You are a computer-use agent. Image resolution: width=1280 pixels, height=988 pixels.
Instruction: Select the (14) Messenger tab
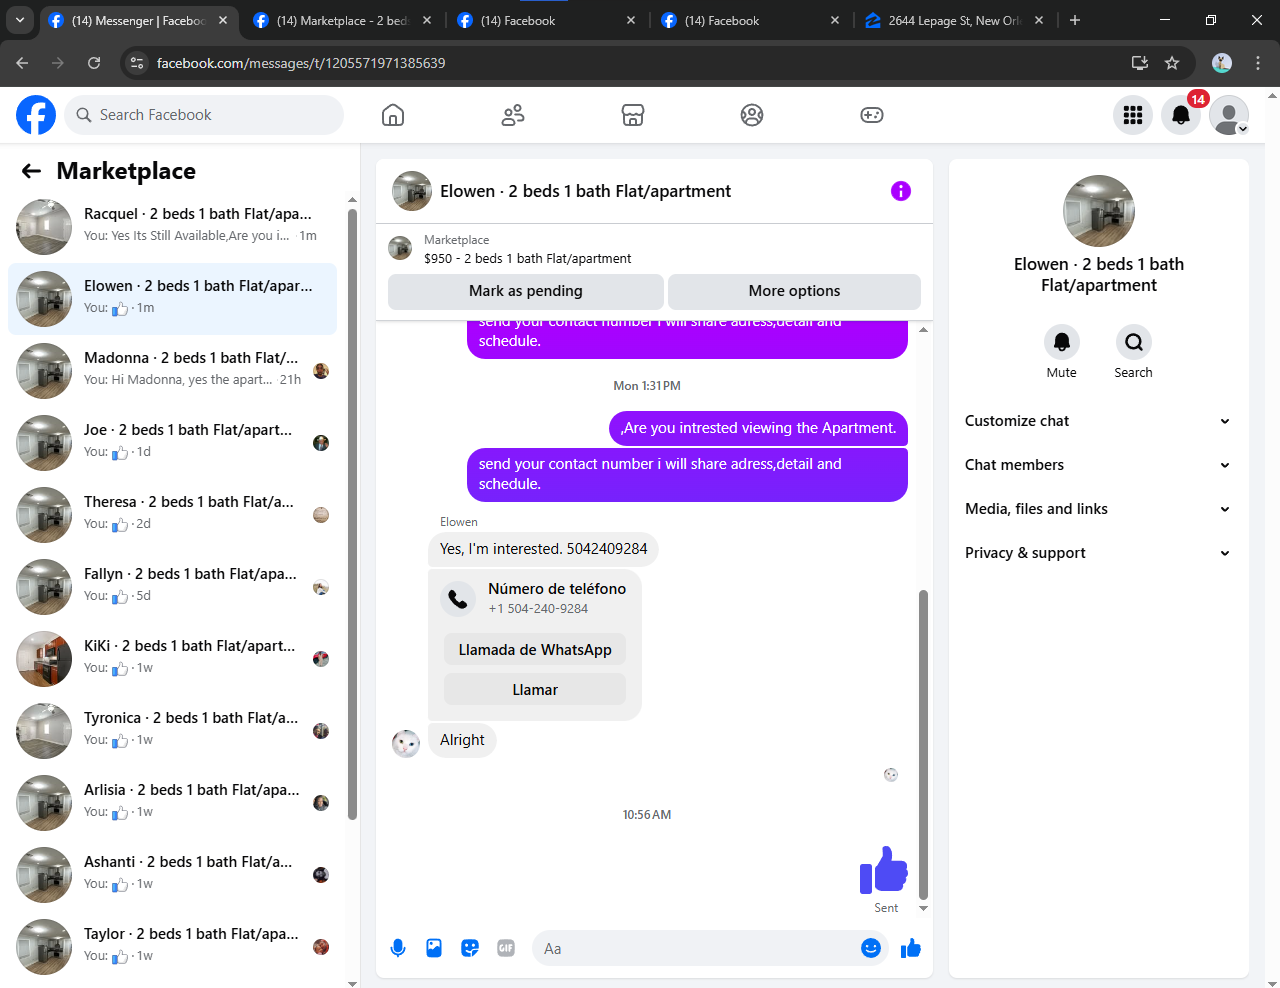pyautogui.click(x=139, y=20)
